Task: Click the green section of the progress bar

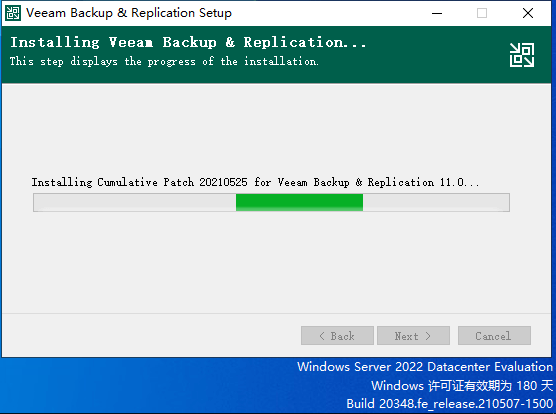Action: (299, 202)
